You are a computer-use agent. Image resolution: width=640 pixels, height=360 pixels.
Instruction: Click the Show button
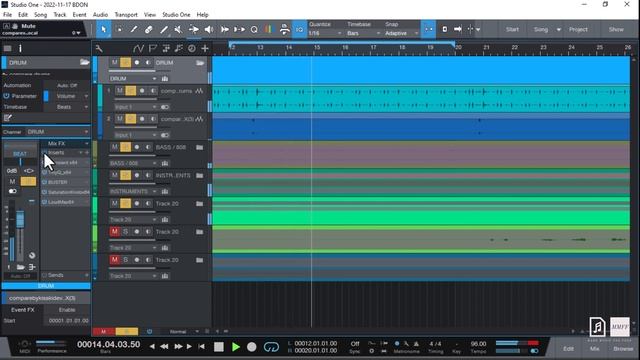pos(616,29)
